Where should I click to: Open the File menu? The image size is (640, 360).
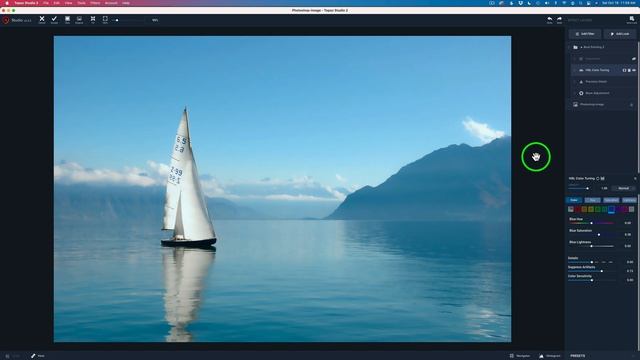click(x=46, y=3)
